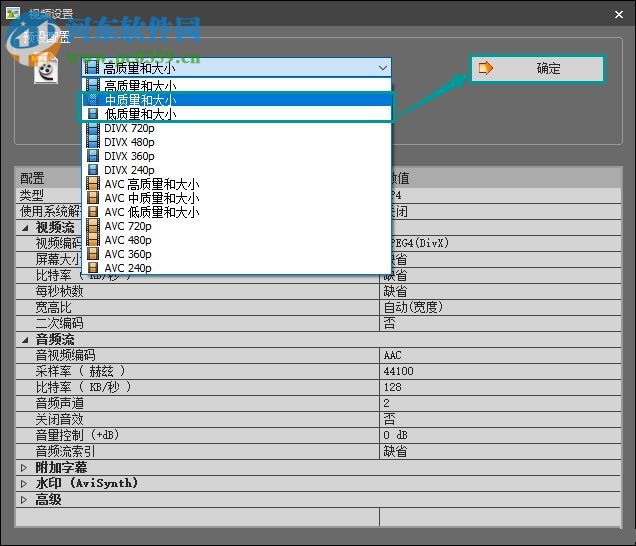Expand the 附加字幕 section
636x546 pixels.
pos(24,468)
